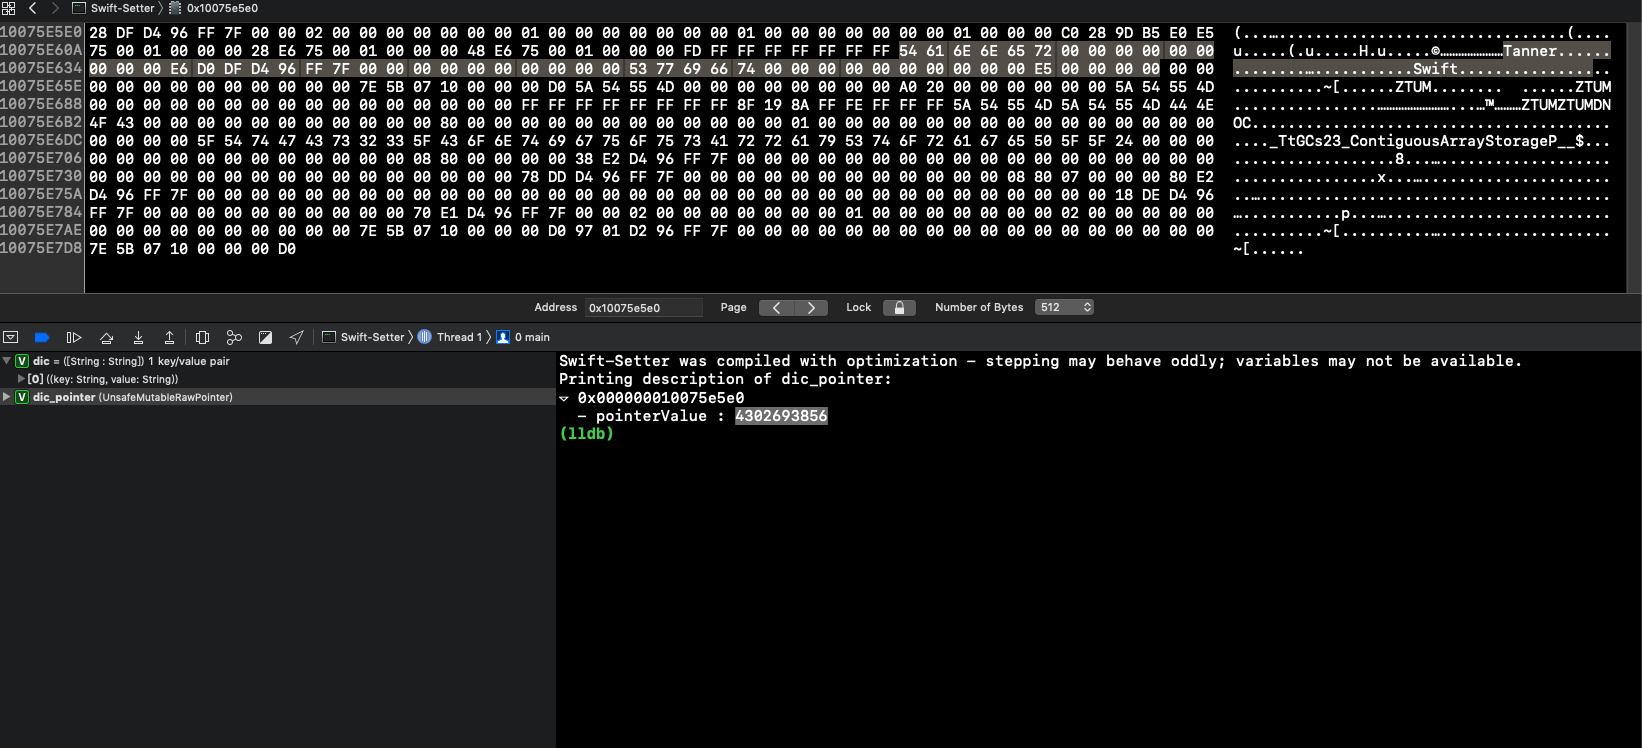
Task: Toggle the breakpoints activation button
Action: tap(42, 337)
